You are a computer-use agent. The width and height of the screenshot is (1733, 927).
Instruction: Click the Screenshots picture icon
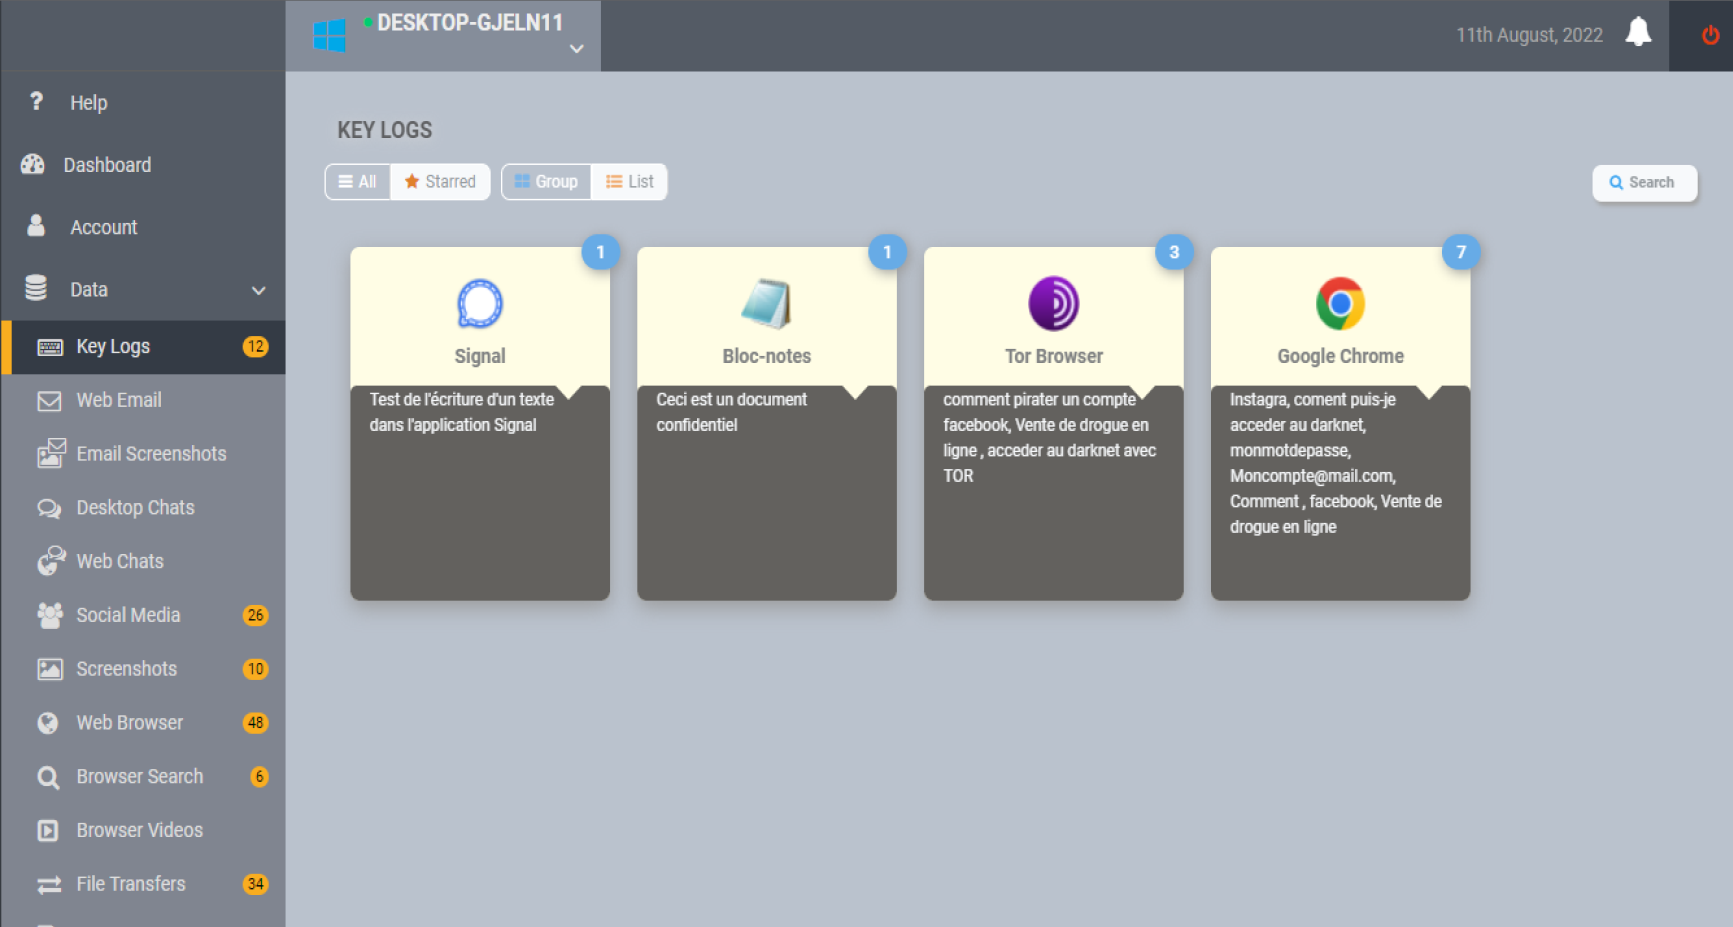pos(50,669)
